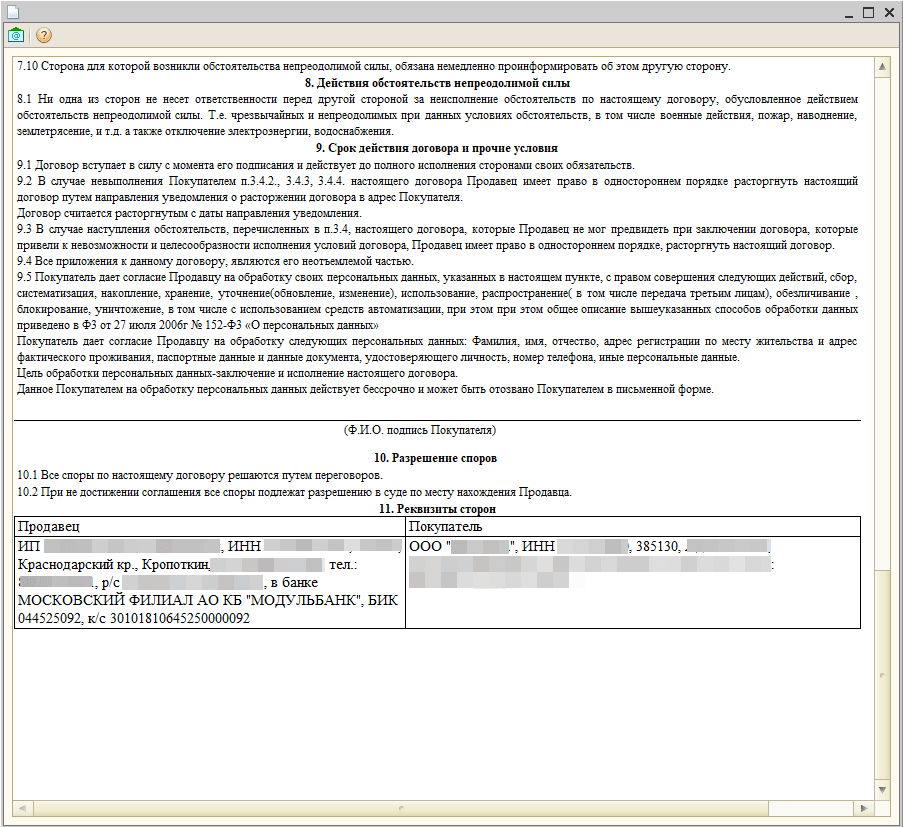The height and width of the screenshot is (827, 903).
Task: Click heading "9. Срок действия договора и прочие условия"
Action: tap(436, 148)
